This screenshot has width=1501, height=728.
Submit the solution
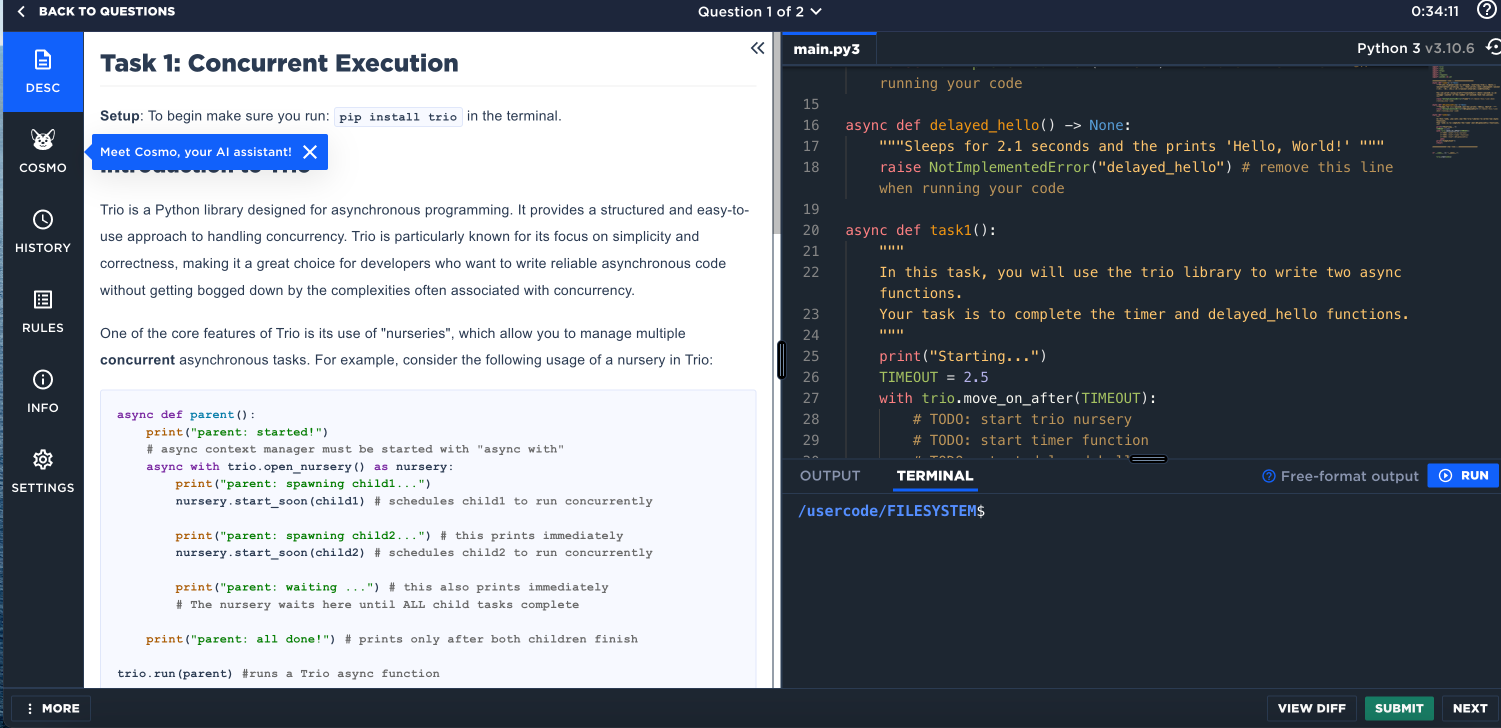(1398, 708)
